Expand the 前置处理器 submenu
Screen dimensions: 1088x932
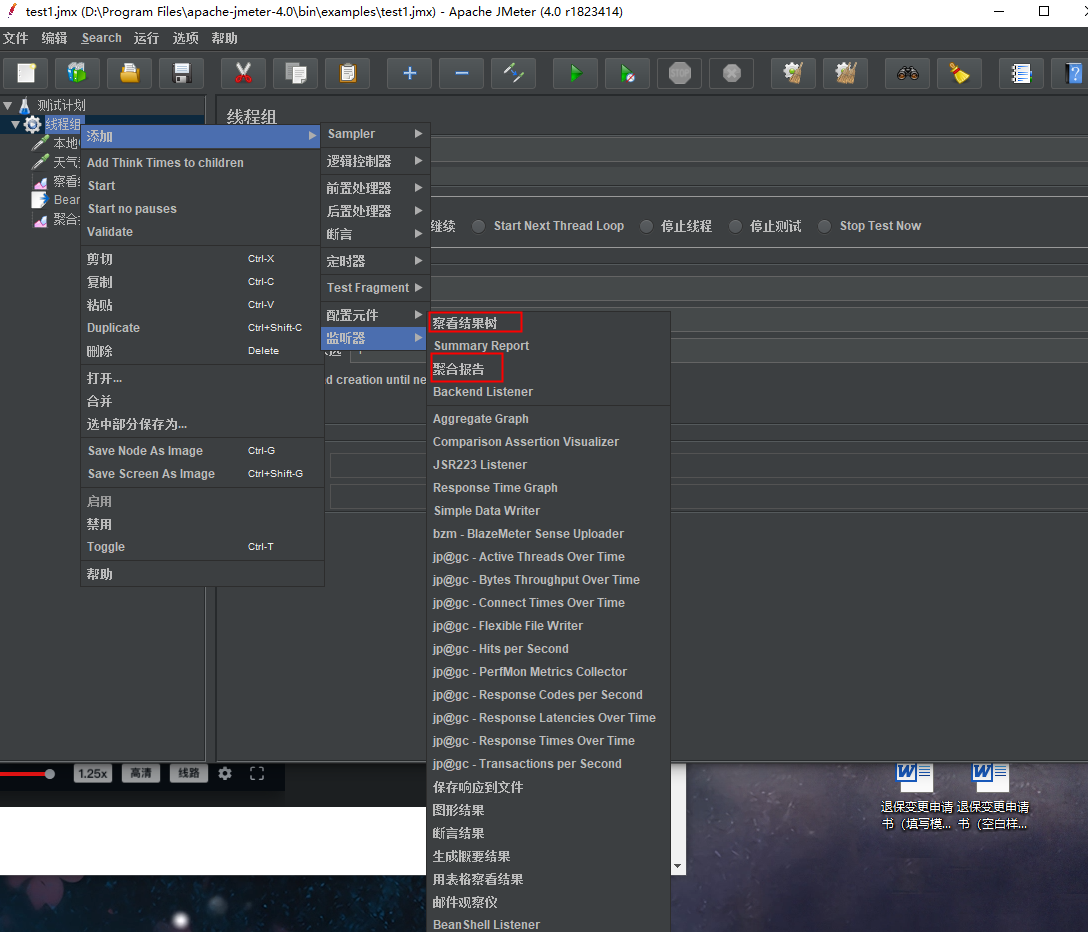click(375, 188)
